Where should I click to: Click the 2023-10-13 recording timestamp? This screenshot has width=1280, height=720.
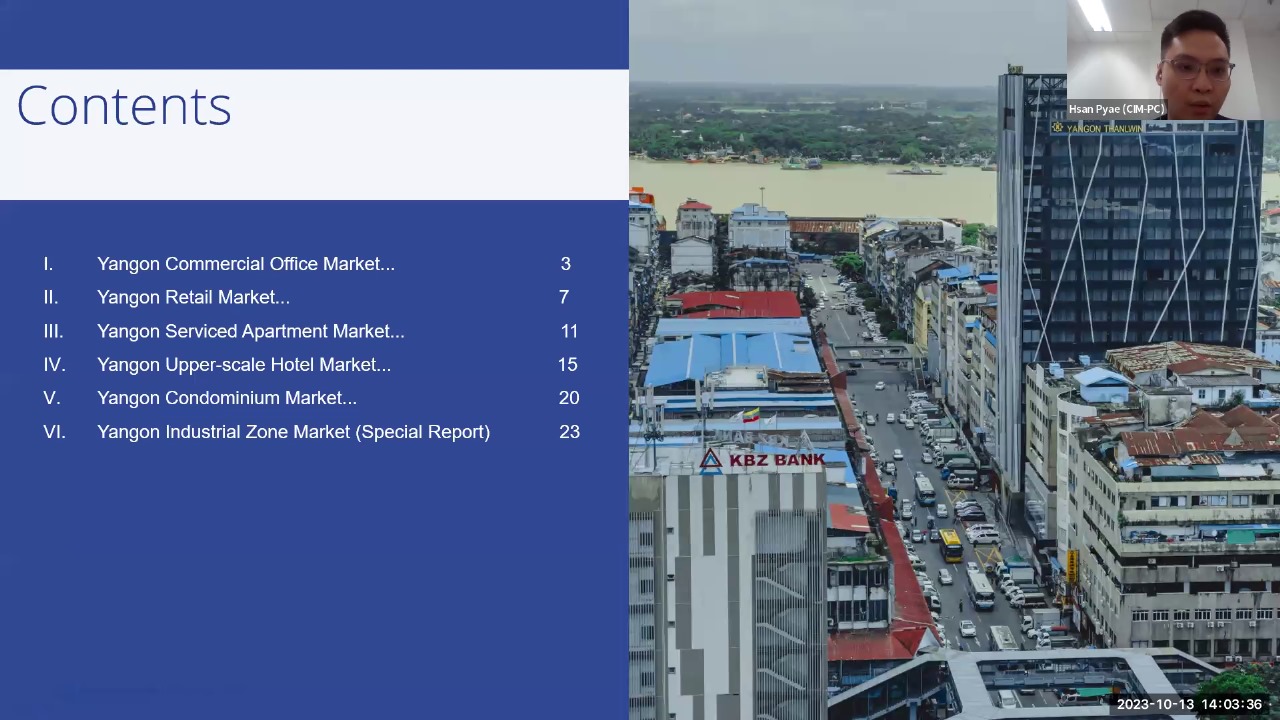pyautogui.click(x=1189, y=704)
